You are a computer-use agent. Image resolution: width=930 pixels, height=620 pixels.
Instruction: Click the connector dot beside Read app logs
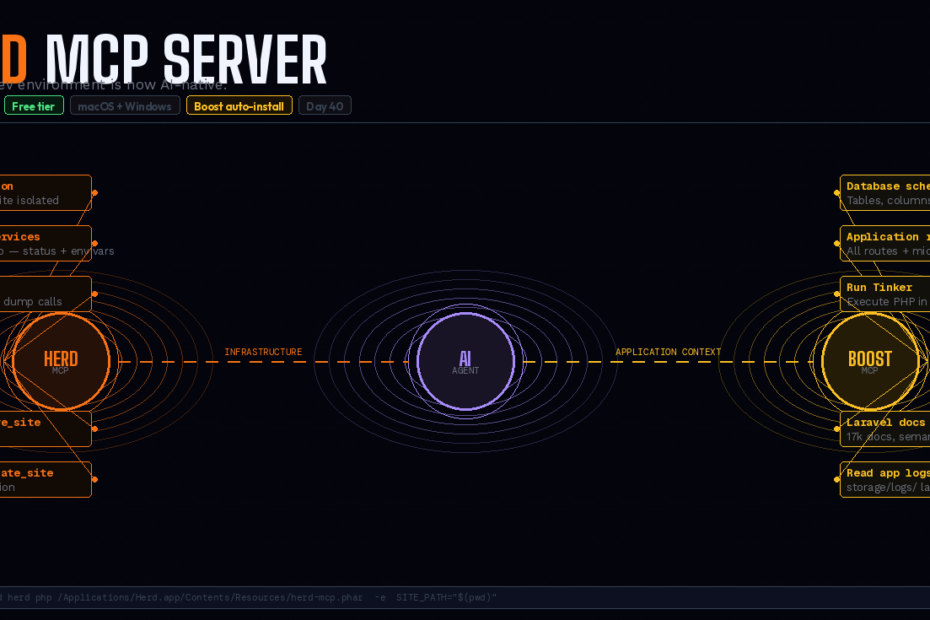pos(838,480)
